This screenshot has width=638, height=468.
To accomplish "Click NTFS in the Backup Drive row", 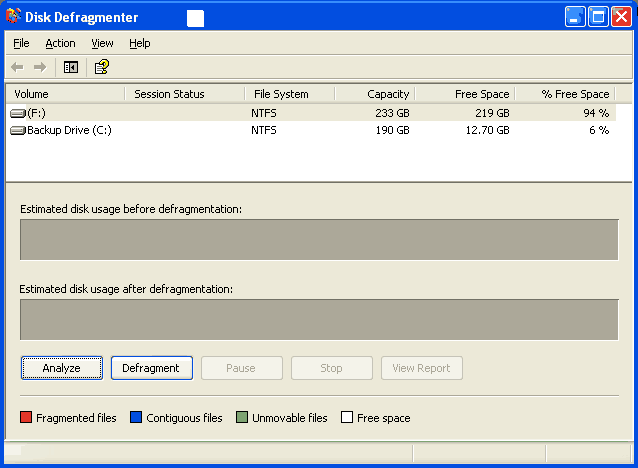I will 264,130.
